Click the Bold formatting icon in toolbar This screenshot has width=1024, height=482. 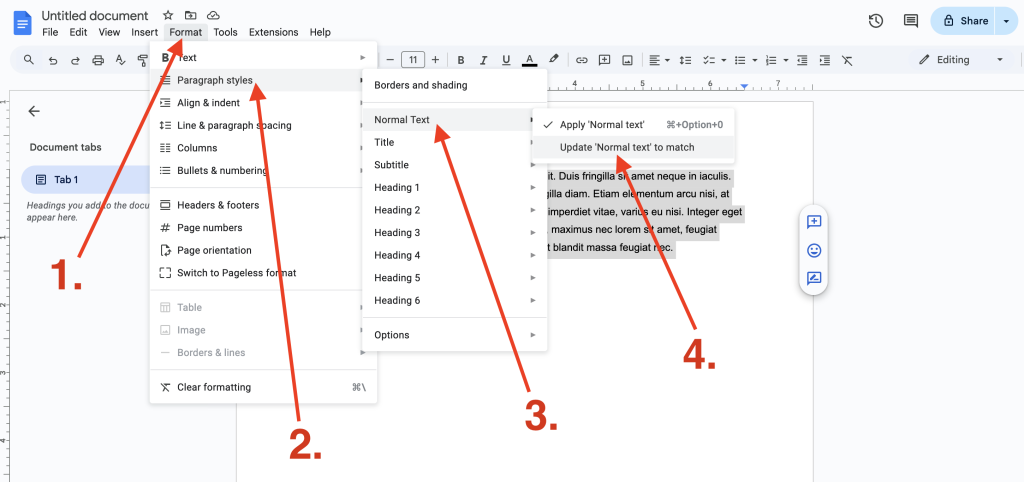click(x=460, y=60)
